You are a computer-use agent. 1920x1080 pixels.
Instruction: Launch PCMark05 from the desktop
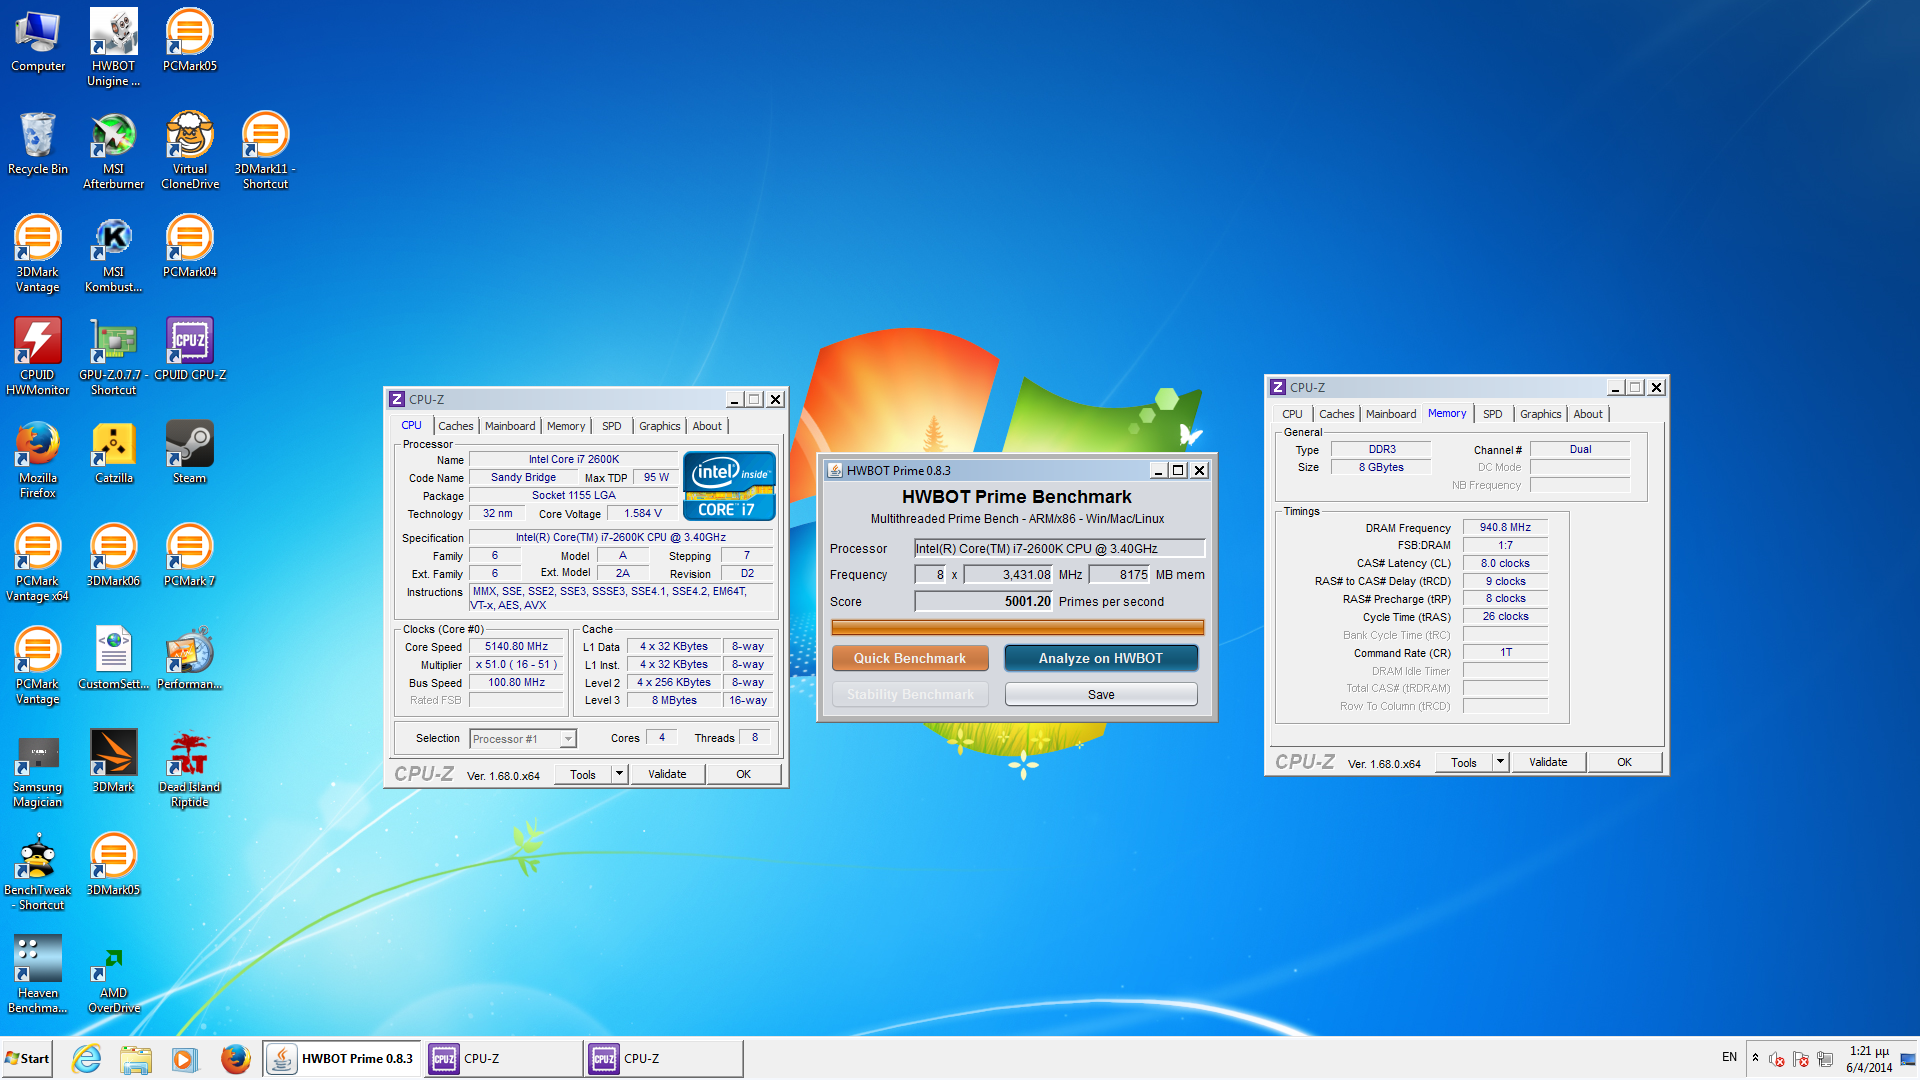point(189,40)
